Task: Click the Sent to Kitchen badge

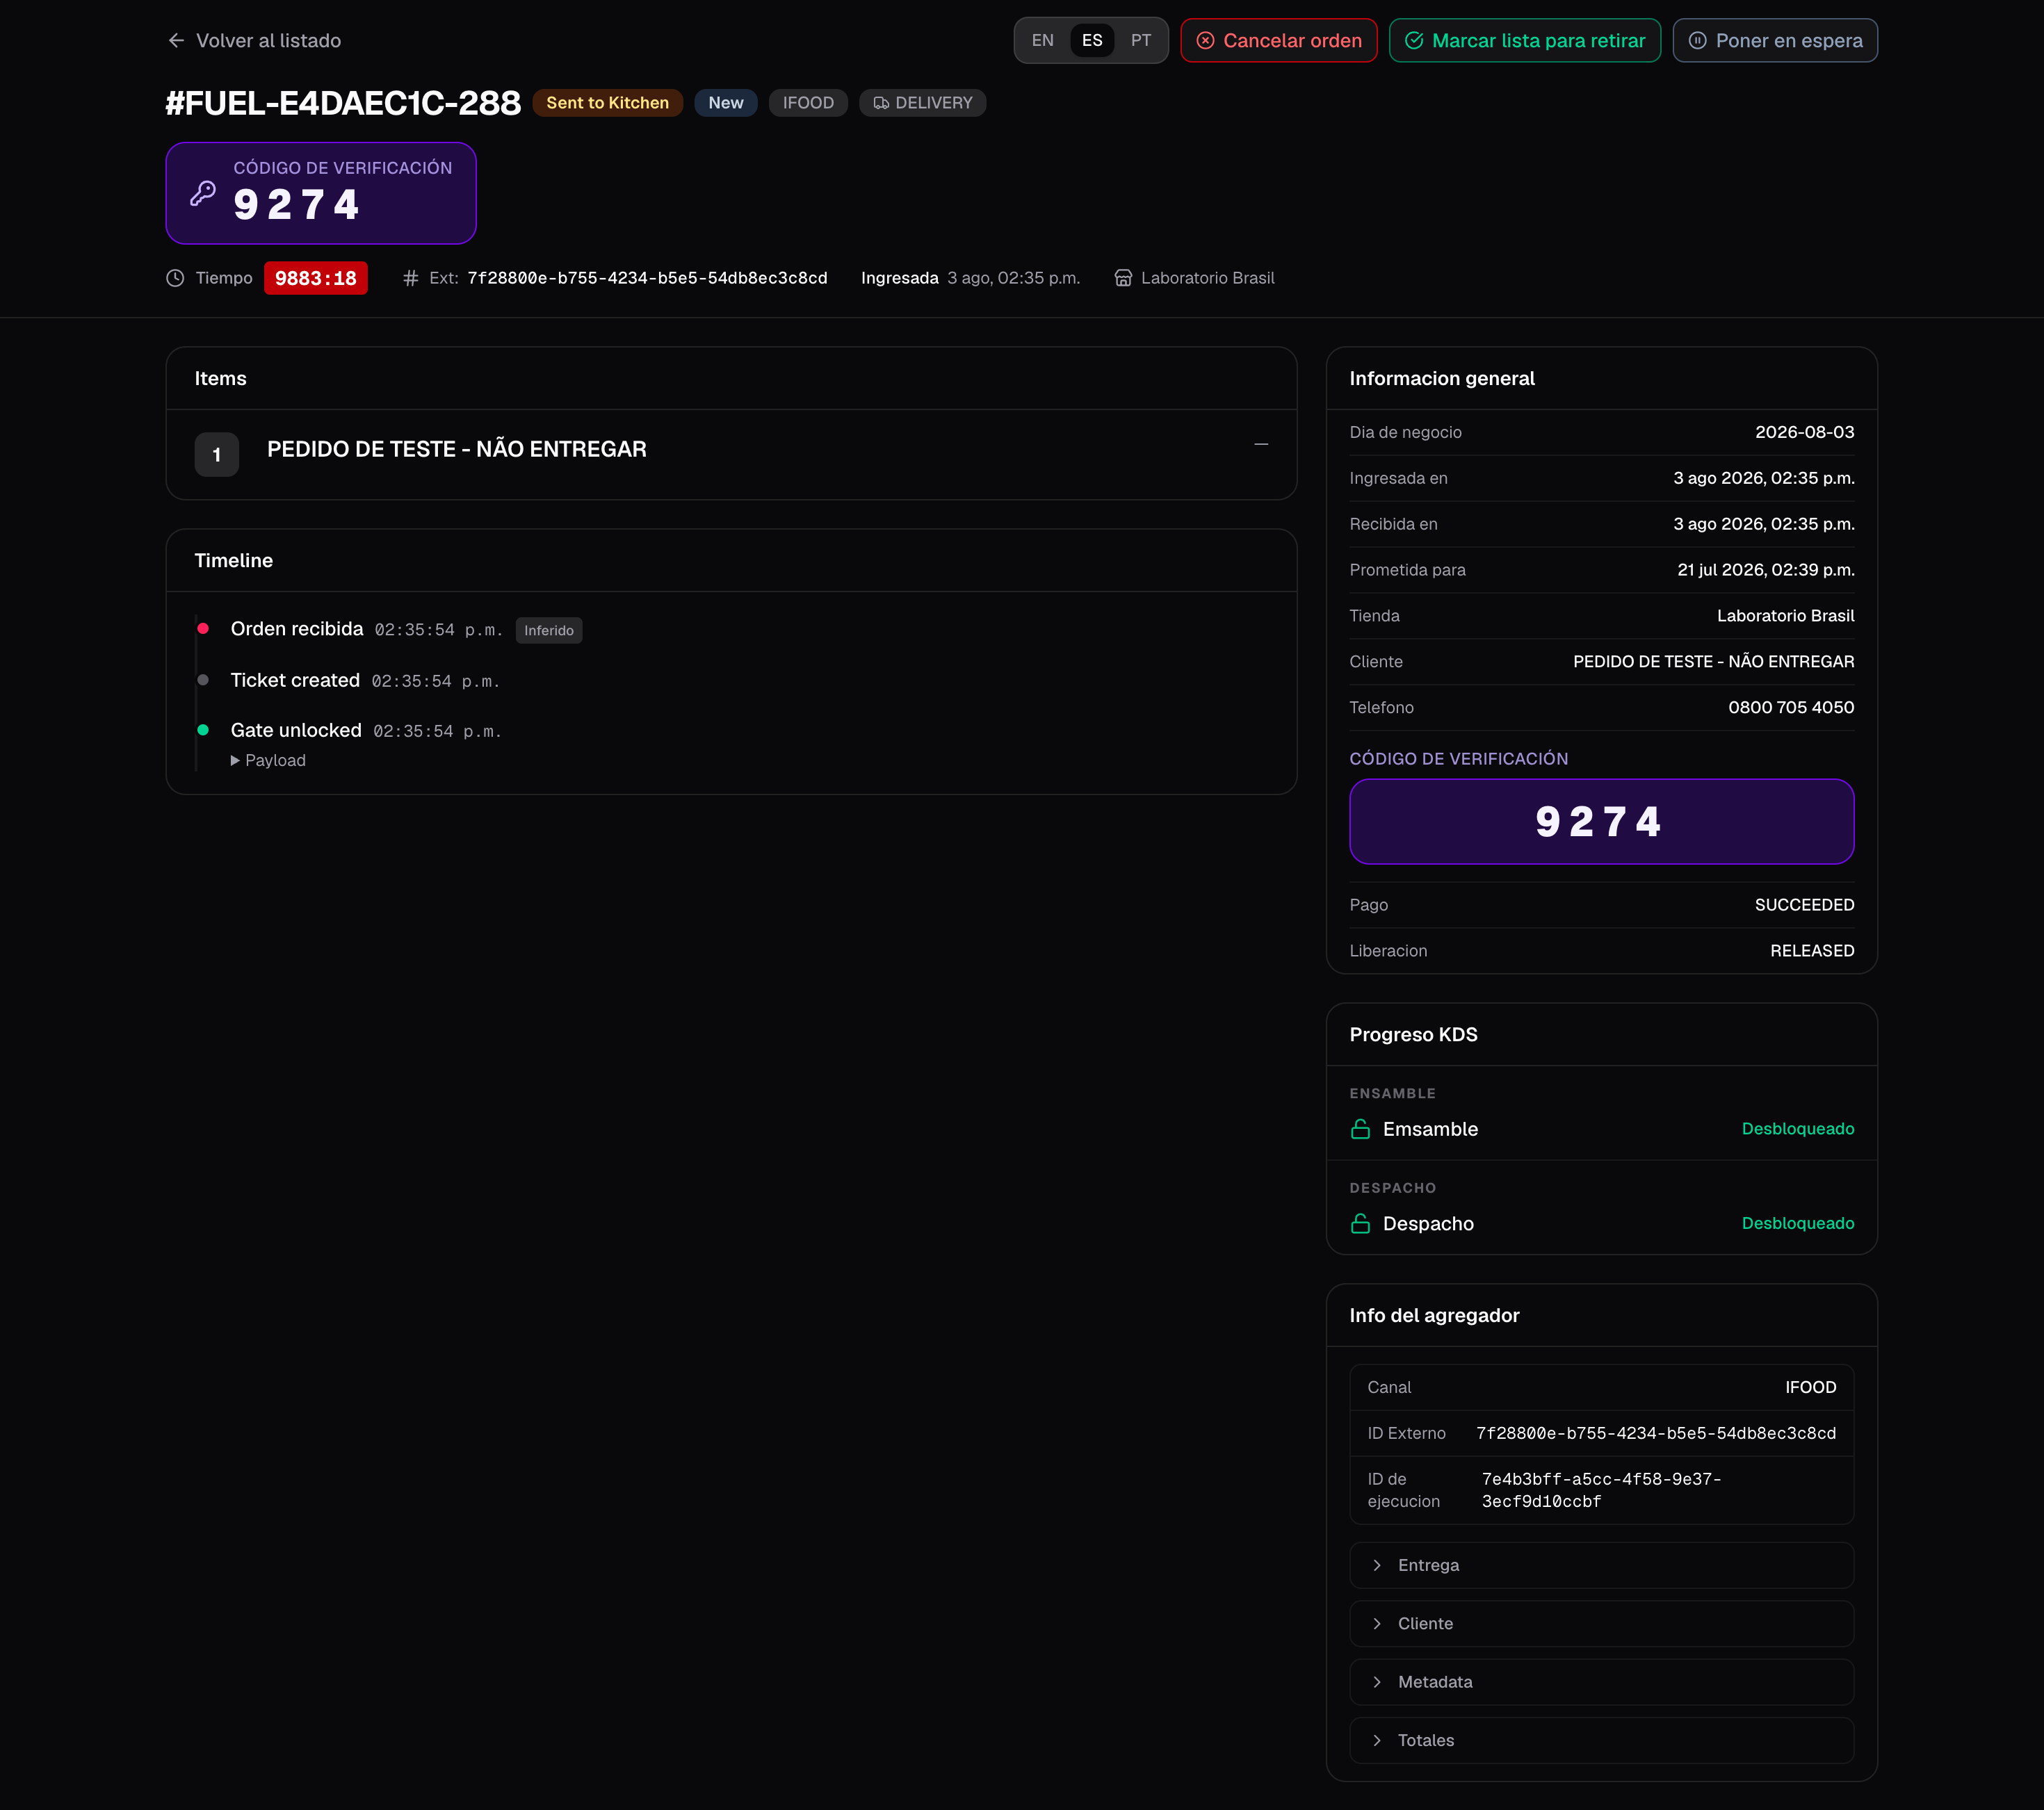Action: pyautogui.click(x=607, y=103)
